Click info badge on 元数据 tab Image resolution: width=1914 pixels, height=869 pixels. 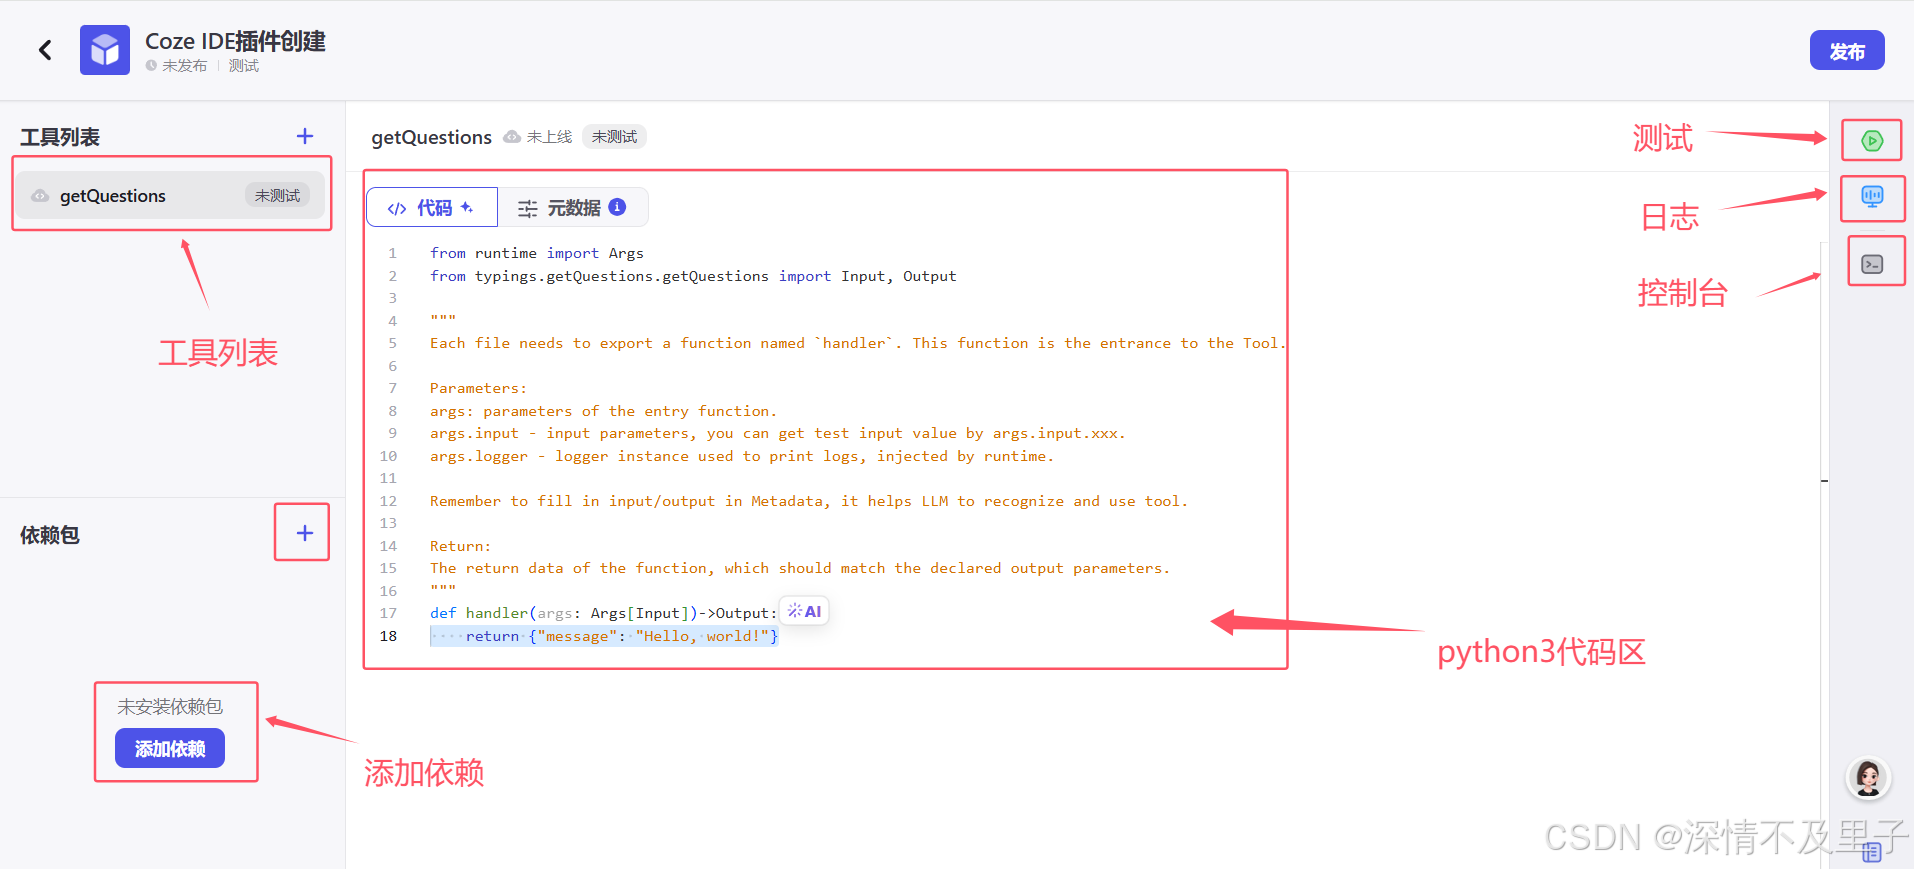tap(617, 207)
